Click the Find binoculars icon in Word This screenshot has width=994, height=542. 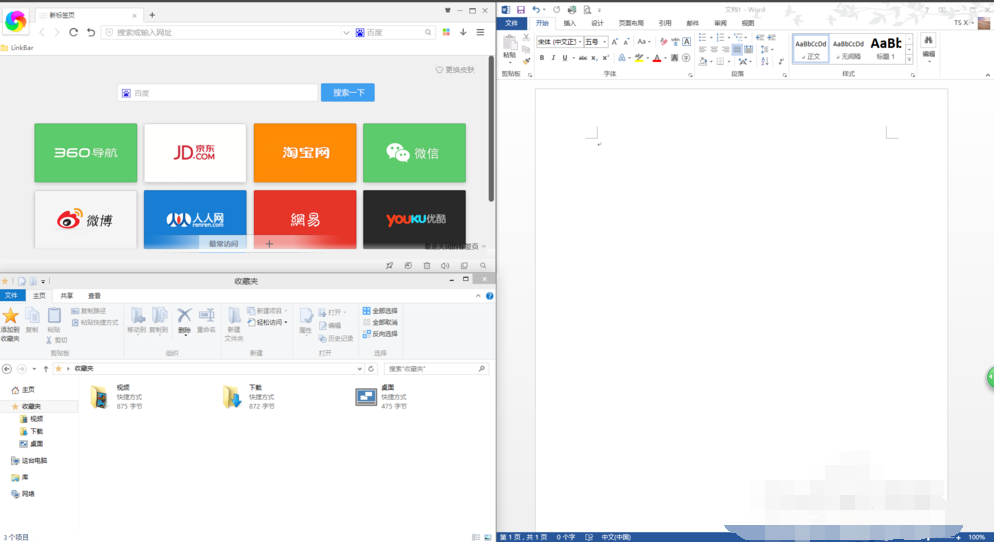pos(928,39)
